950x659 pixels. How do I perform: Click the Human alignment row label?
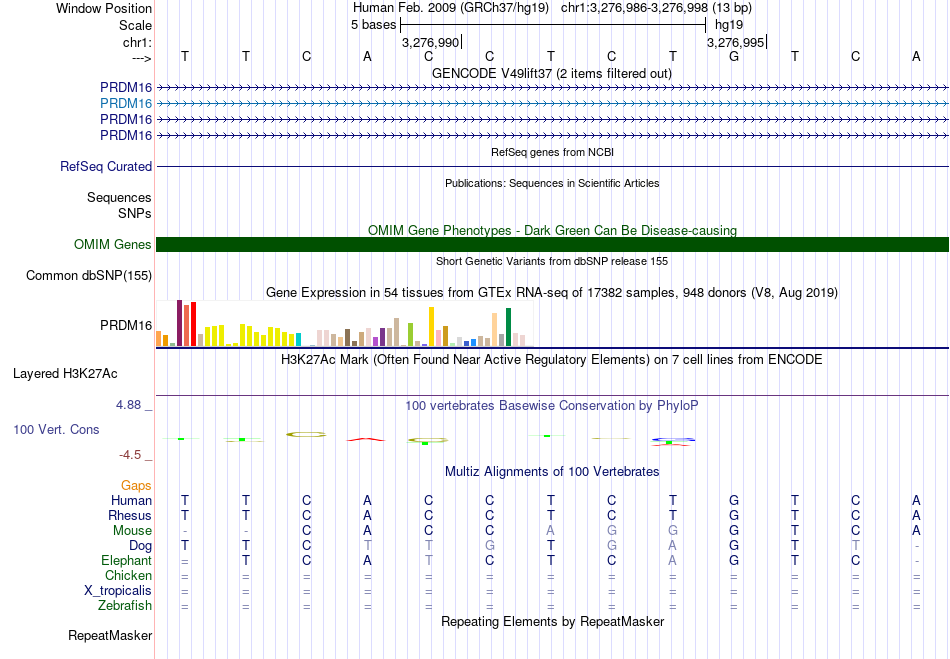coord(131,500)
